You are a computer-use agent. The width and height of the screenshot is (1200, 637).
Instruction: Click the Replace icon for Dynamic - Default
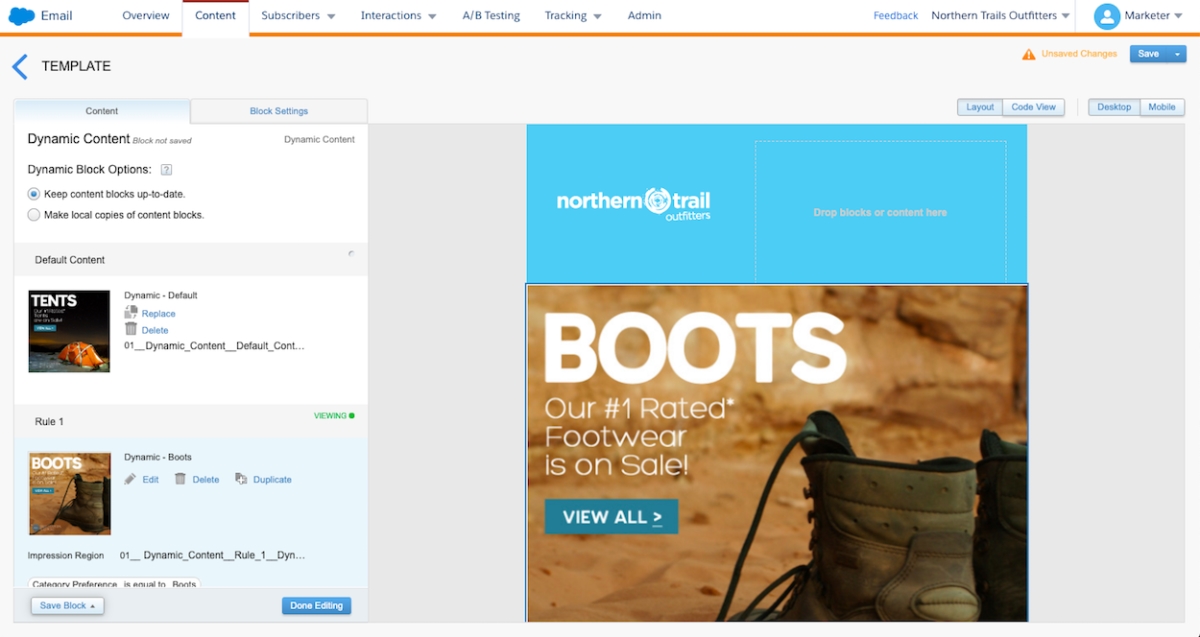point(131,313)
